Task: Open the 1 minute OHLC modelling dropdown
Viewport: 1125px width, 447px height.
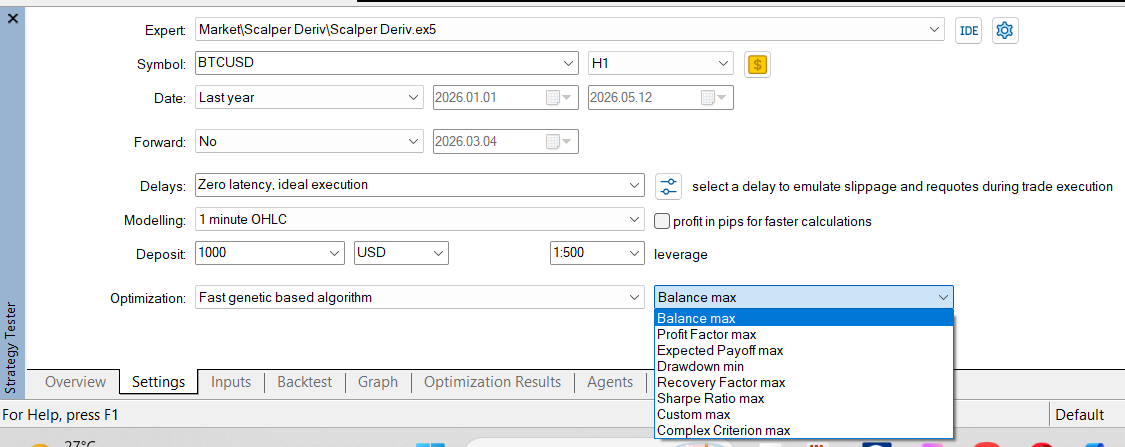Action: click(634, 219)
